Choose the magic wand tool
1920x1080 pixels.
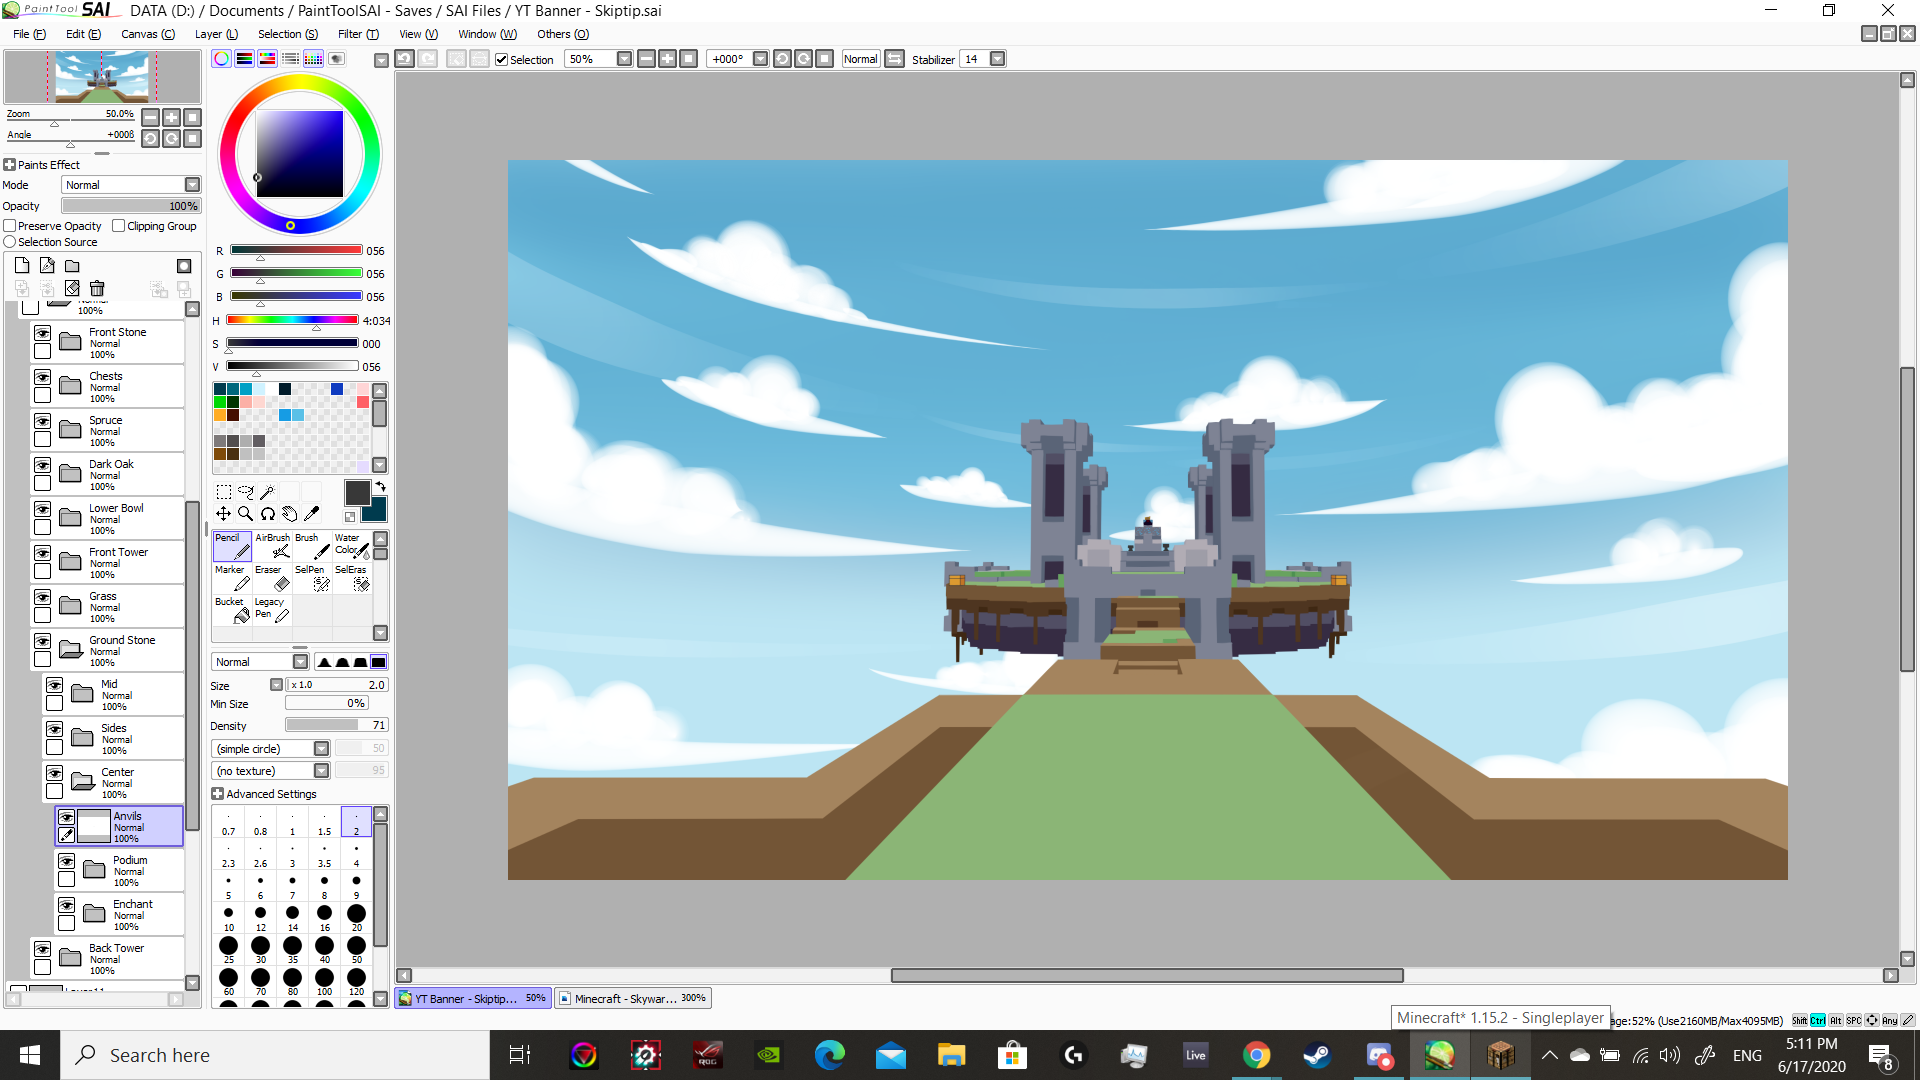click(267, 492)
